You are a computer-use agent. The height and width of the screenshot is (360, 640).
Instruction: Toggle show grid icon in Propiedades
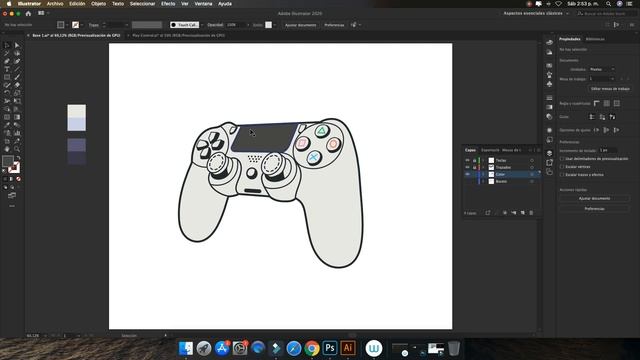[607, 104]
